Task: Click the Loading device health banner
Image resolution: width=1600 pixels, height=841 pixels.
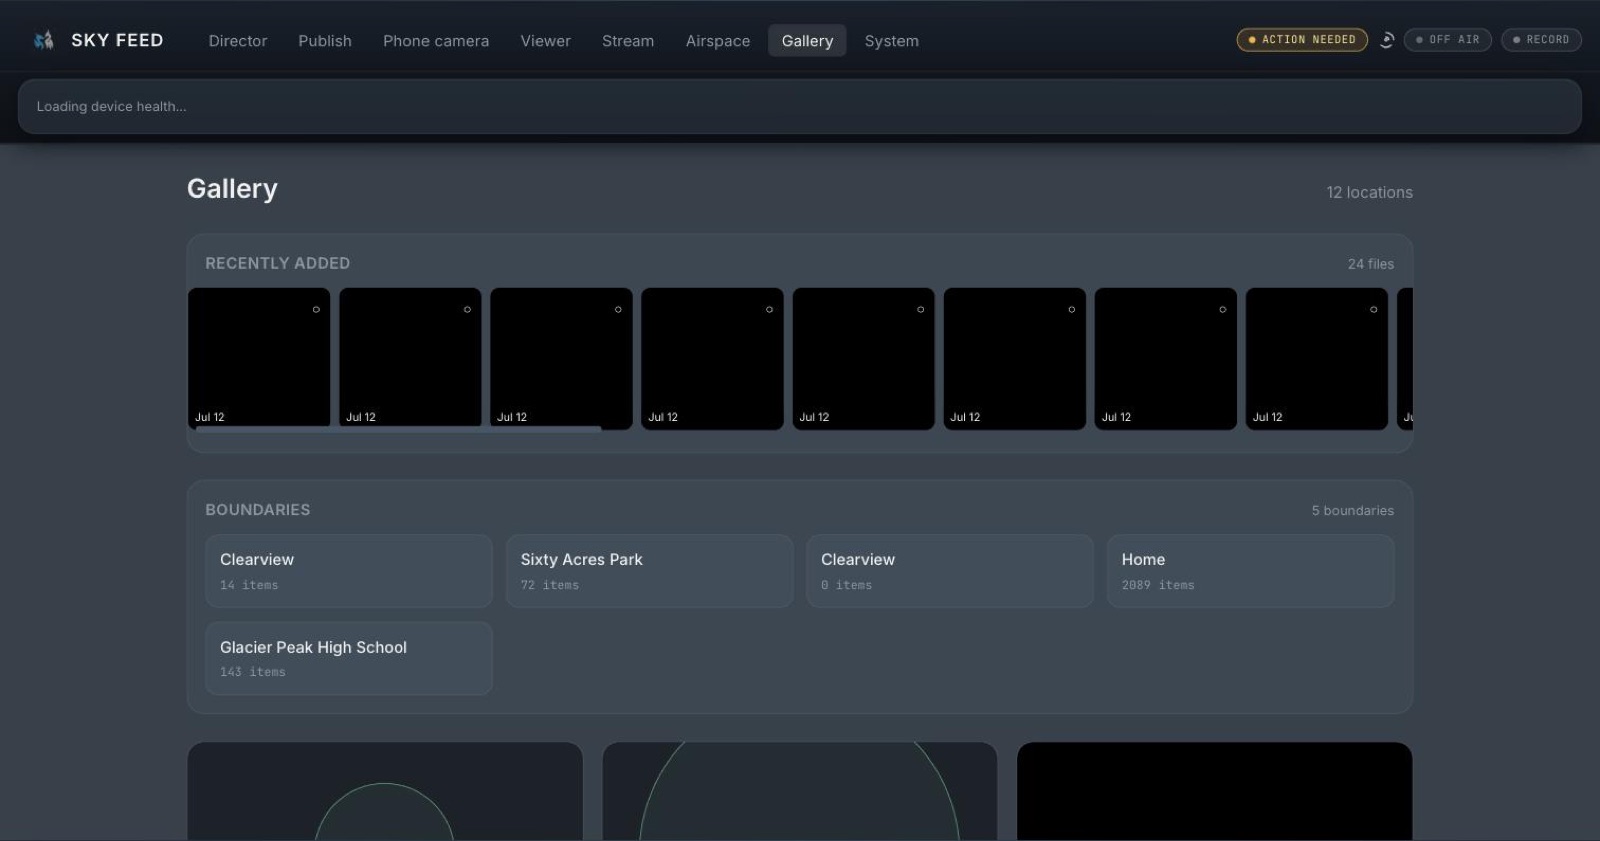Action: click(800, 106)
